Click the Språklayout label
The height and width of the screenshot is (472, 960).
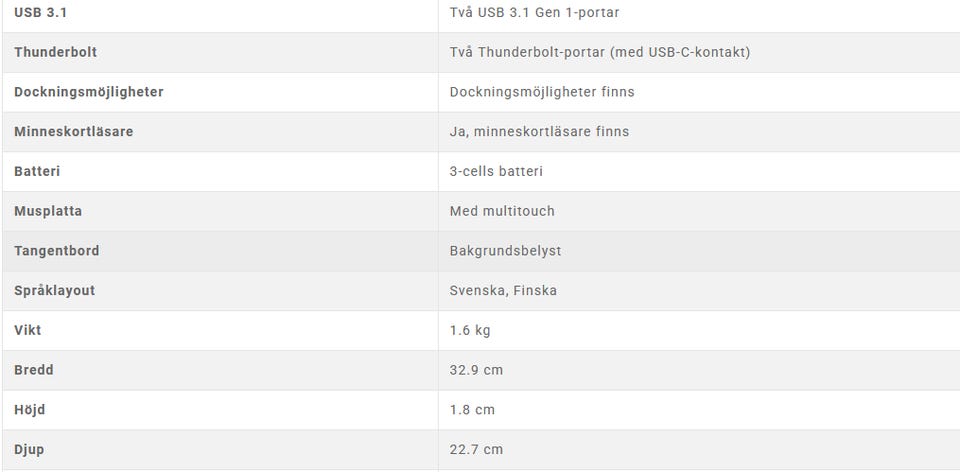coord(55,291)
